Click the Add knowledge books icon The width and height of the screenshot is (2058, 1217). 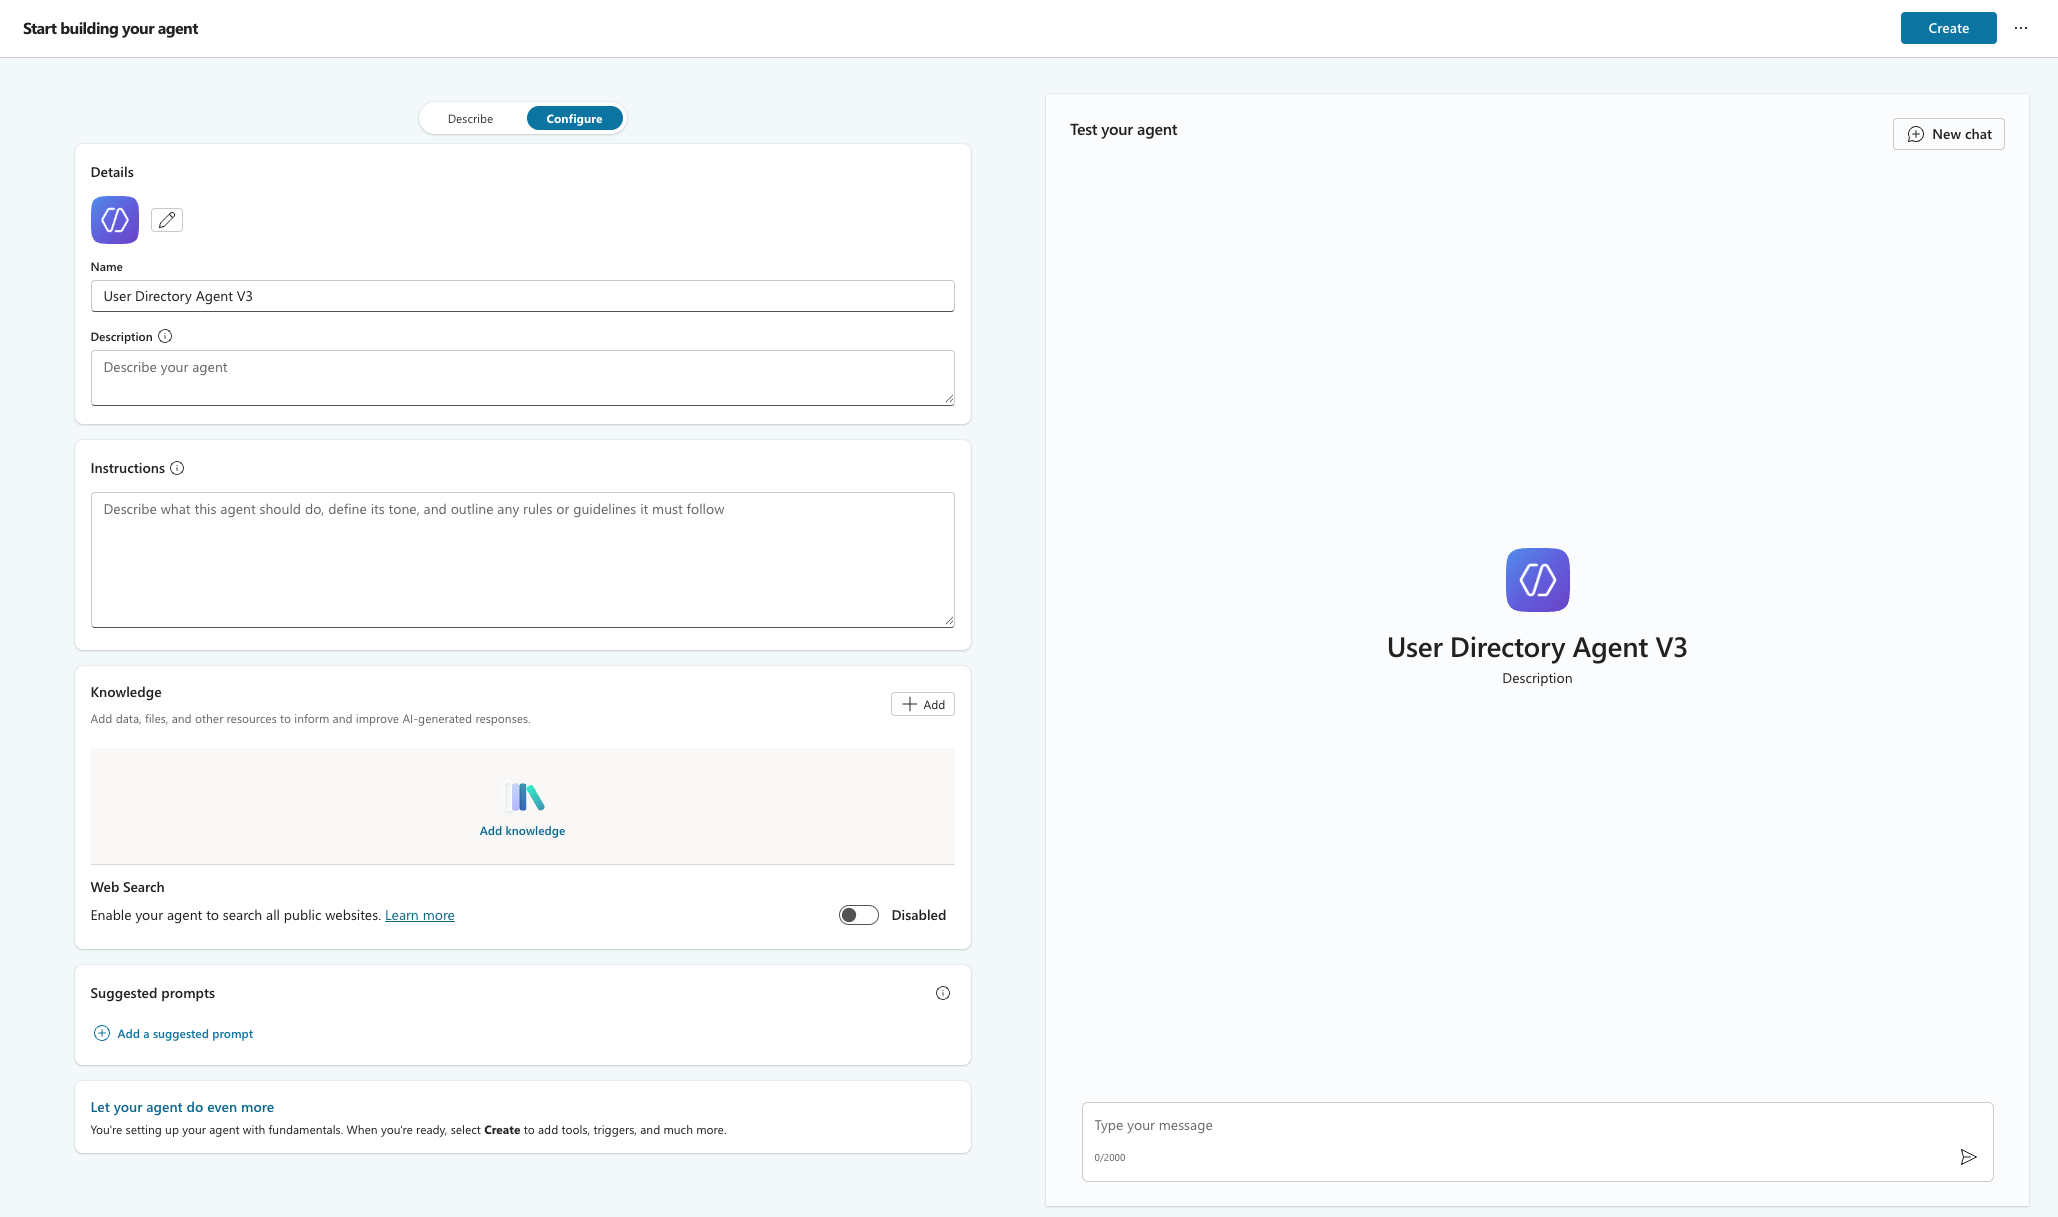point(523,797)
